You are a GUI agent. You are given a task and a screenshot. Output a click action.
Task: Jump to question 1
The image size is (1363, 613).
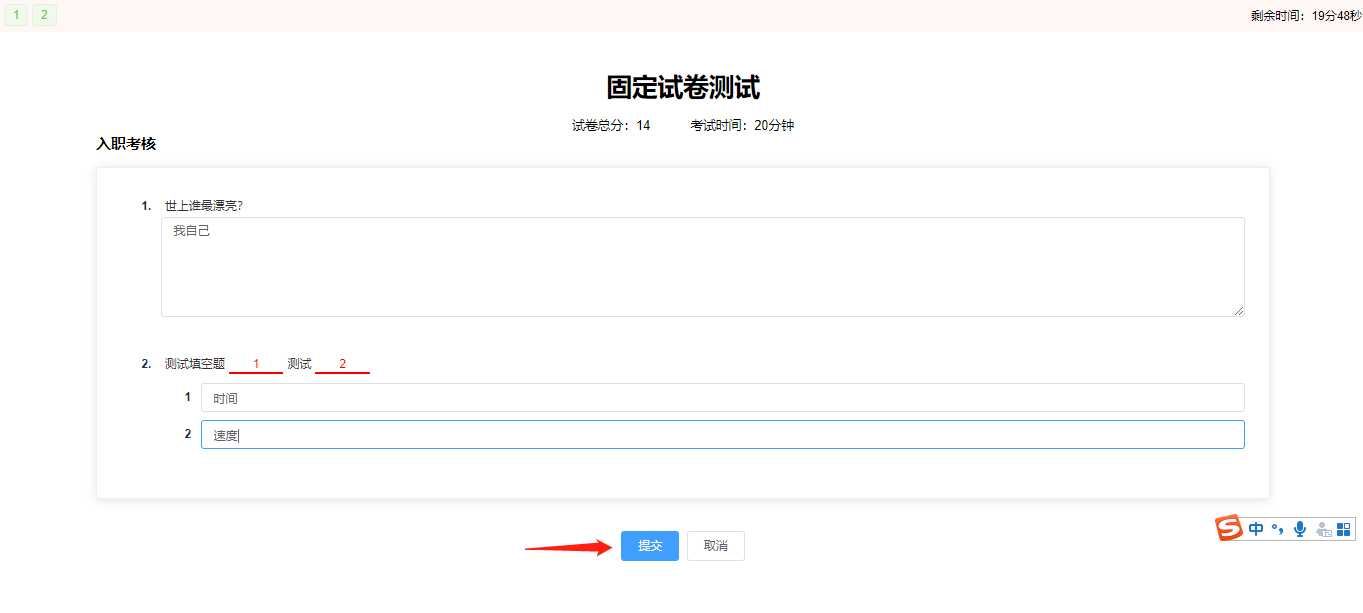(15, 15)
